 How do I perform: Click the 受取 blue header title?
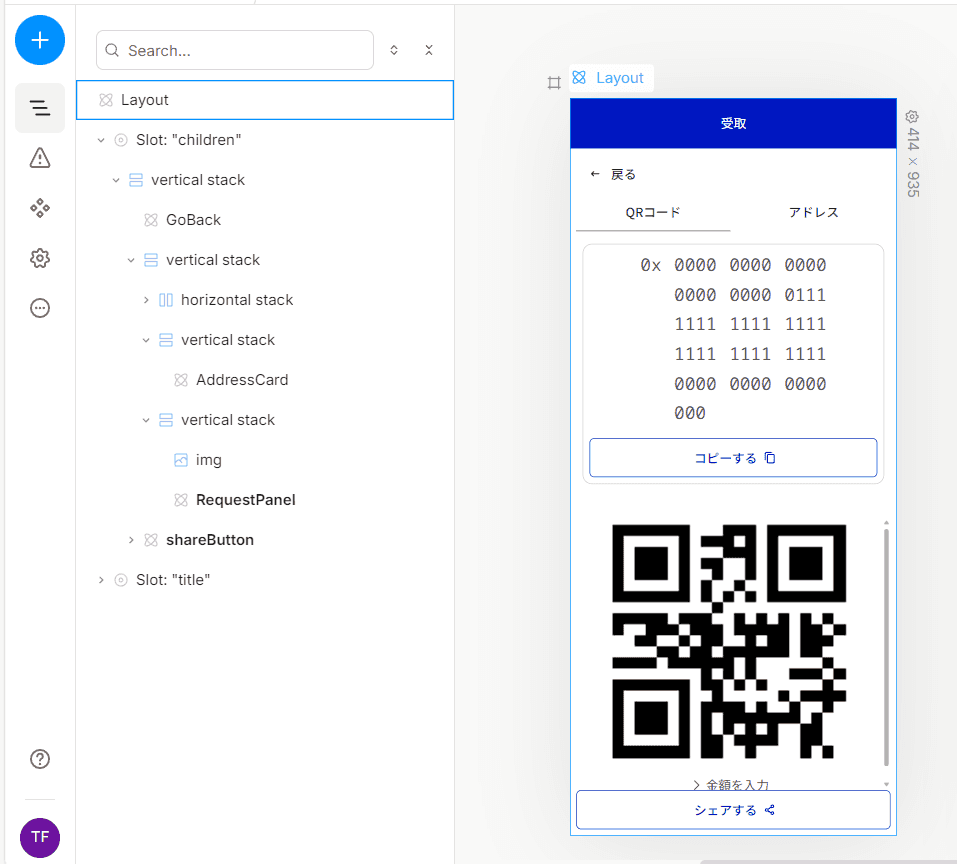[x=733, y=123]
